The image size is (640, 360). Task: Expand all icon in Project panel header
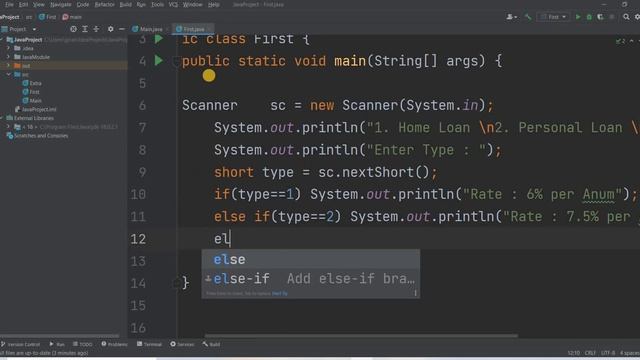[85, 29]
